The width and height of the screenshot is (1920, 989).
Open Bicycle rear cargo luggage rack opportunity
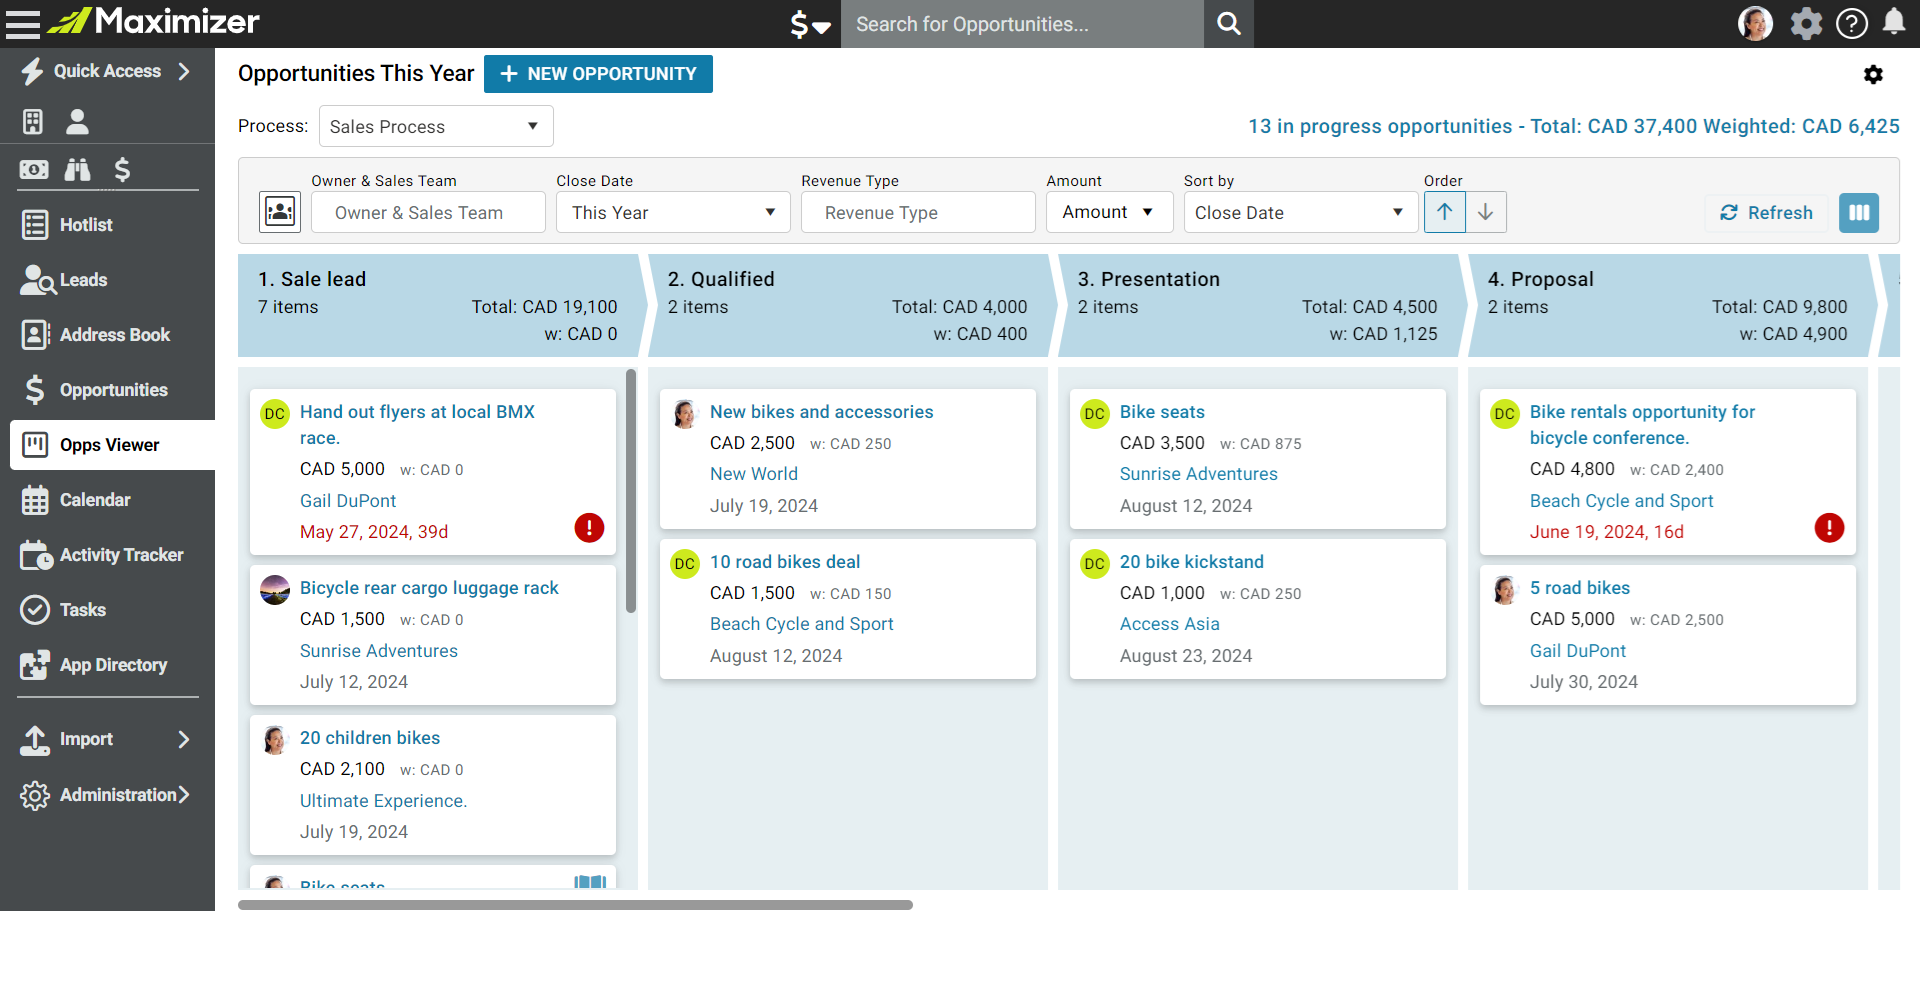coord(429,588)
